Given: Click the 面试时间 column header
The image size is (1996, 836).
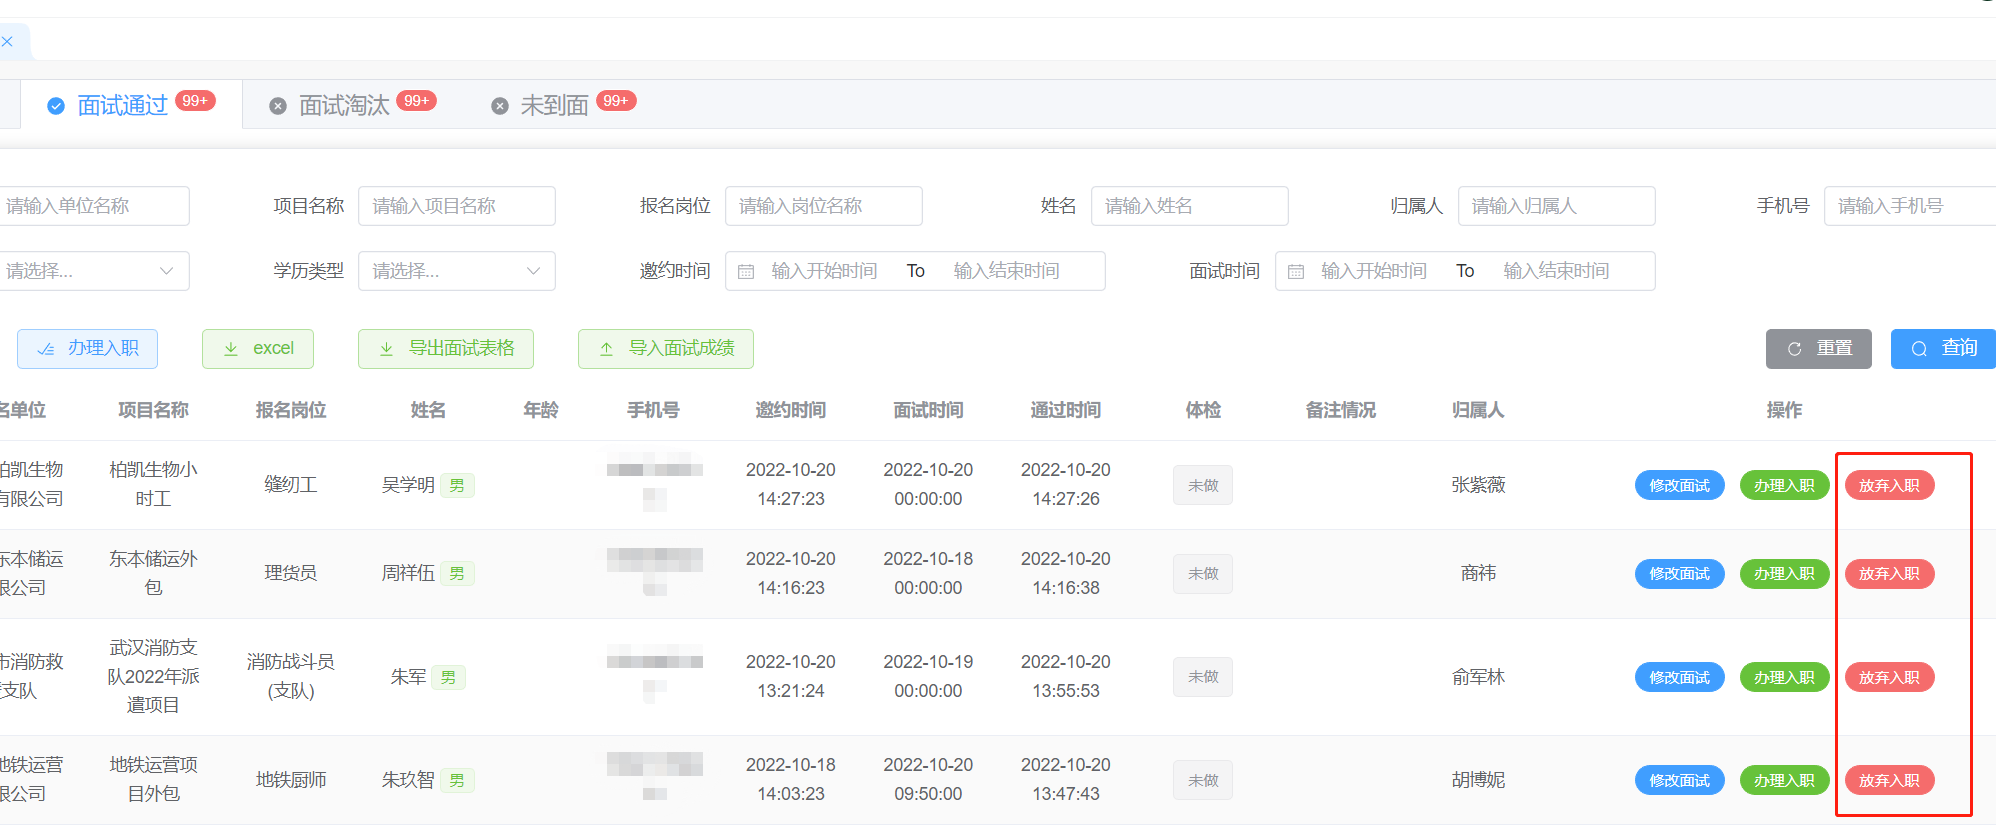Looking at the screenshot, I should pyautogui.click(x=928, y=410).
